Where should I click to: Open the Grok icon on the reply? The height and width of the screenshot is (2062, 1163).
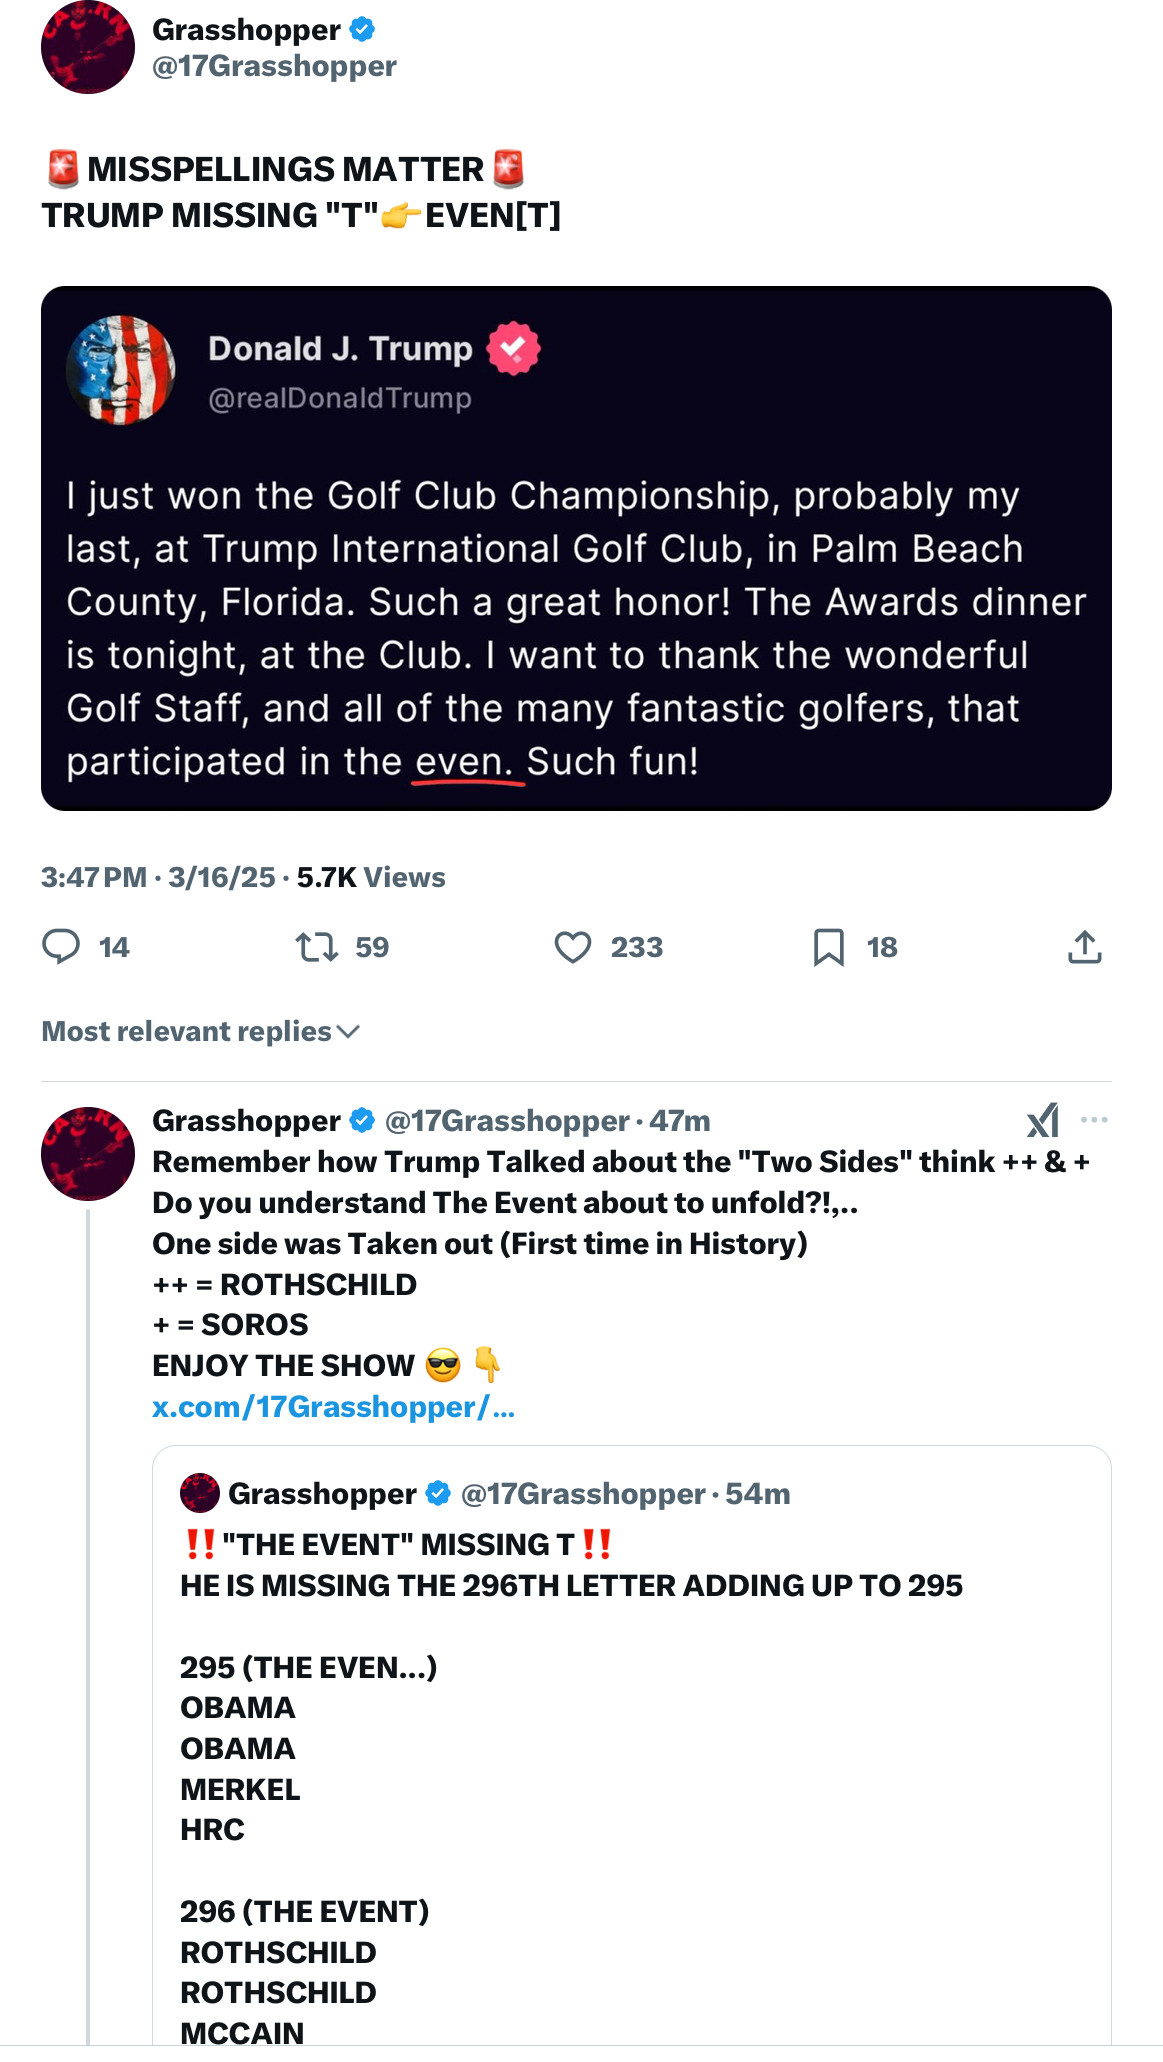[1043, 1120]
